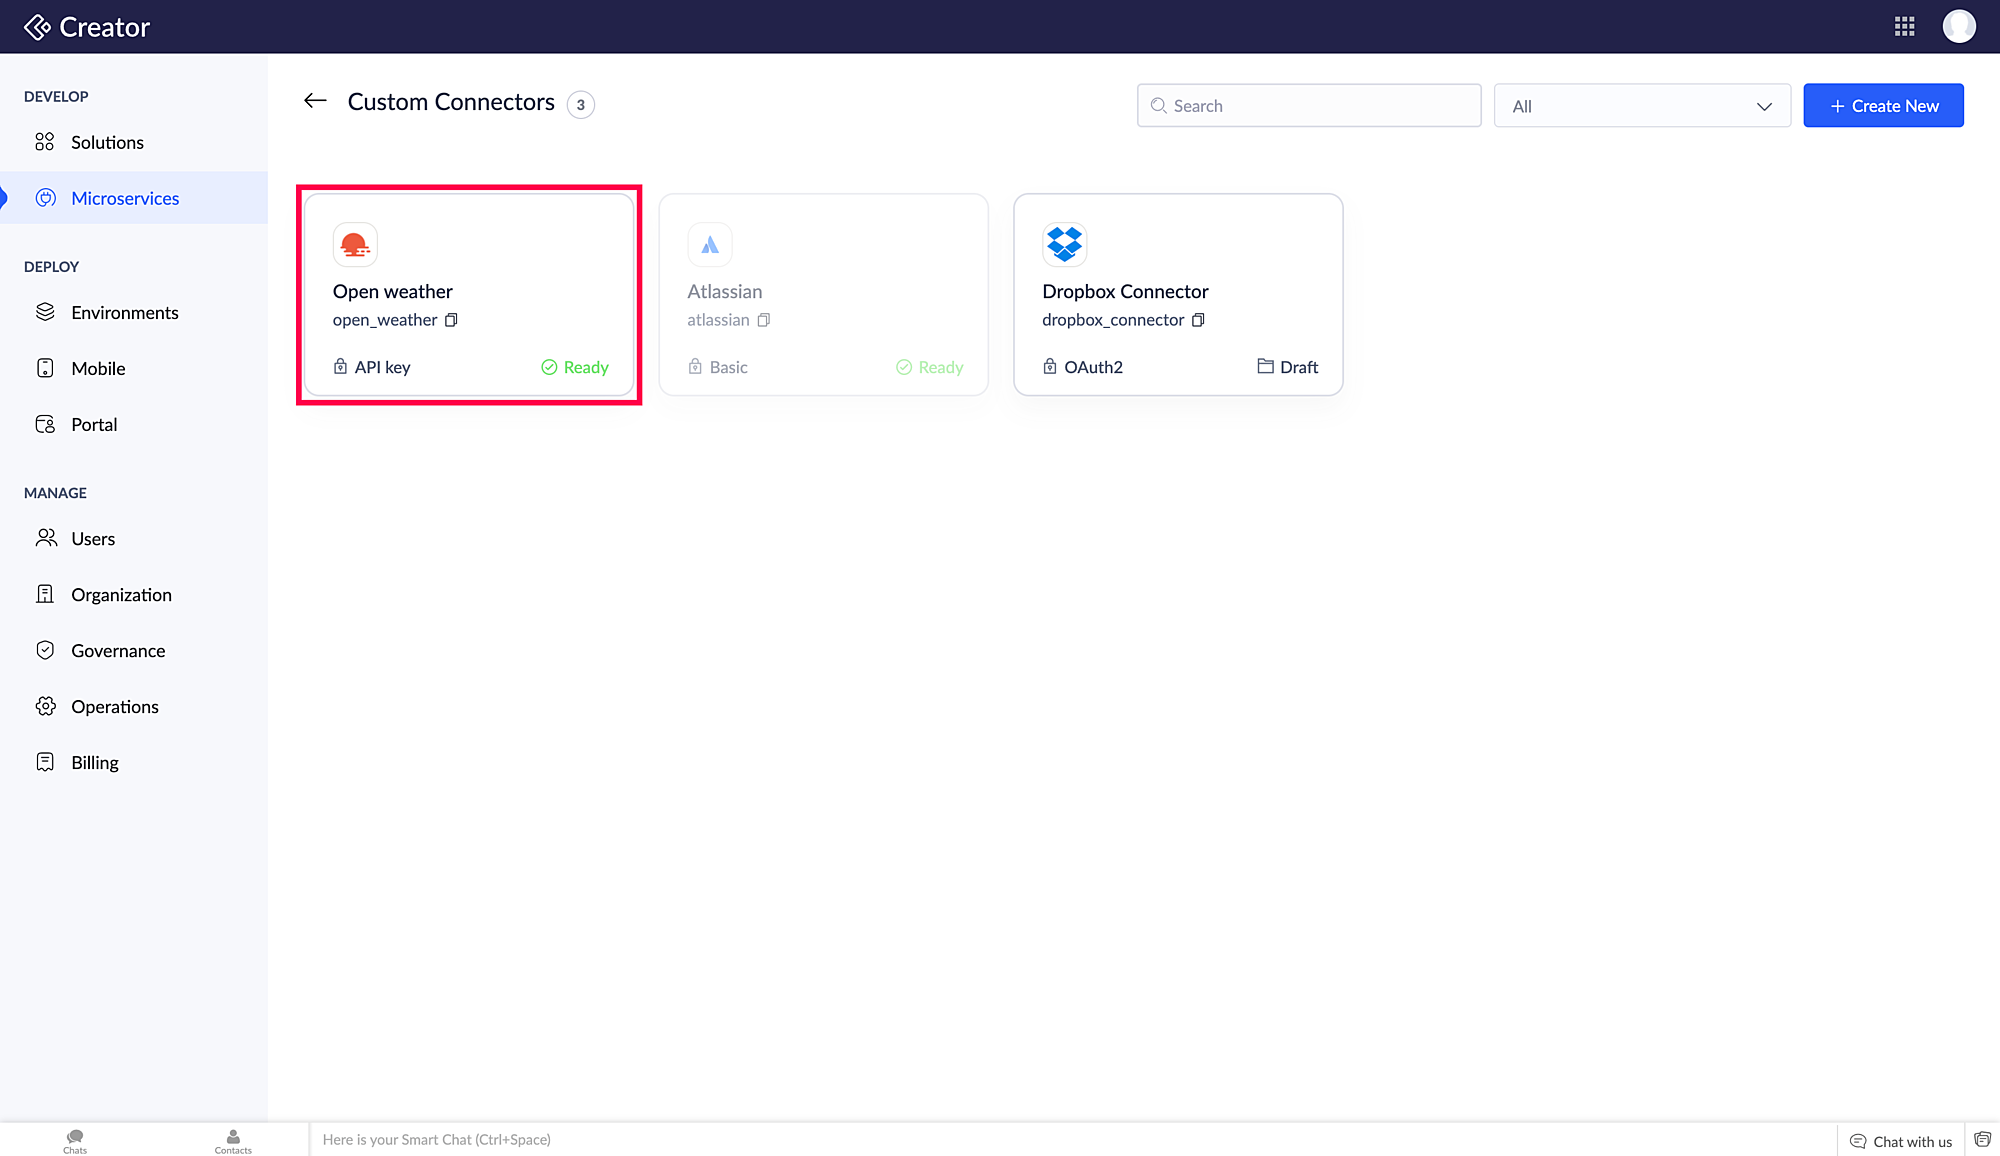Expand the All filter dropdown

click(1641, 106)
